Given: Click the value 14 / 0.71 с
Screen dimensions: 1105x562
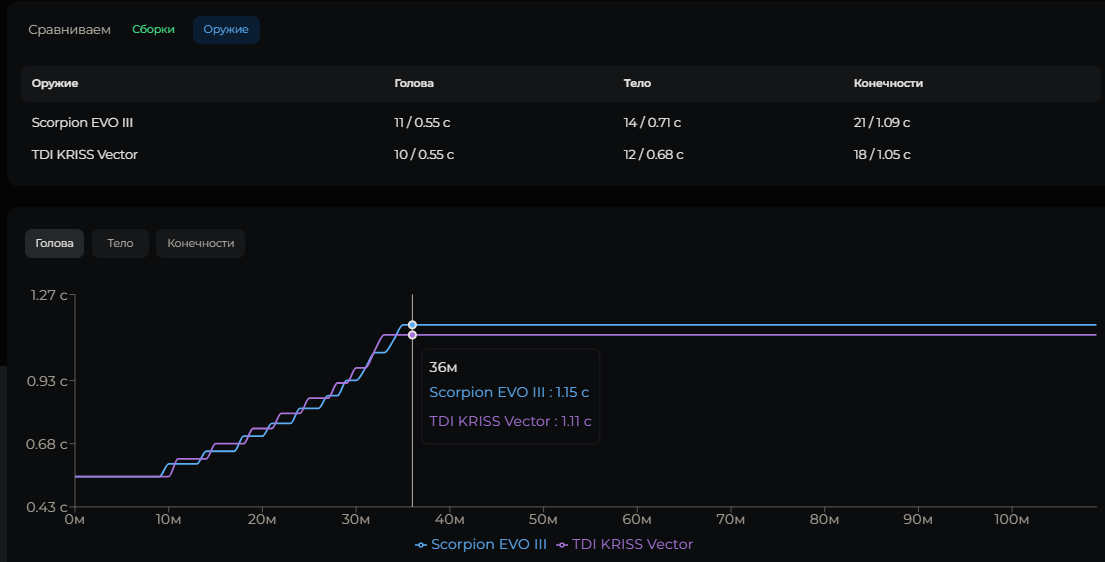Looking at the screenshot, I should point(653,123).
